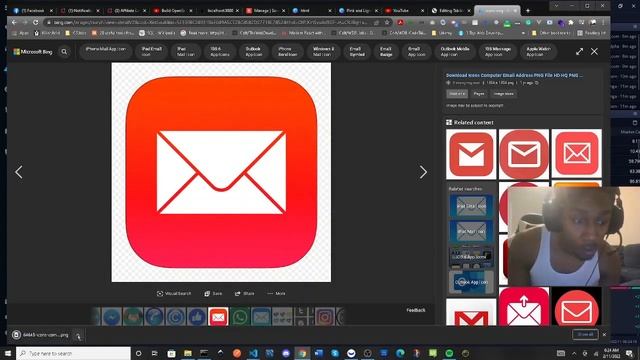Select the thumbs-up Like thumbnail in filmstrip
Viewport: 640px width, 360px height.
[x=197, y=317]
